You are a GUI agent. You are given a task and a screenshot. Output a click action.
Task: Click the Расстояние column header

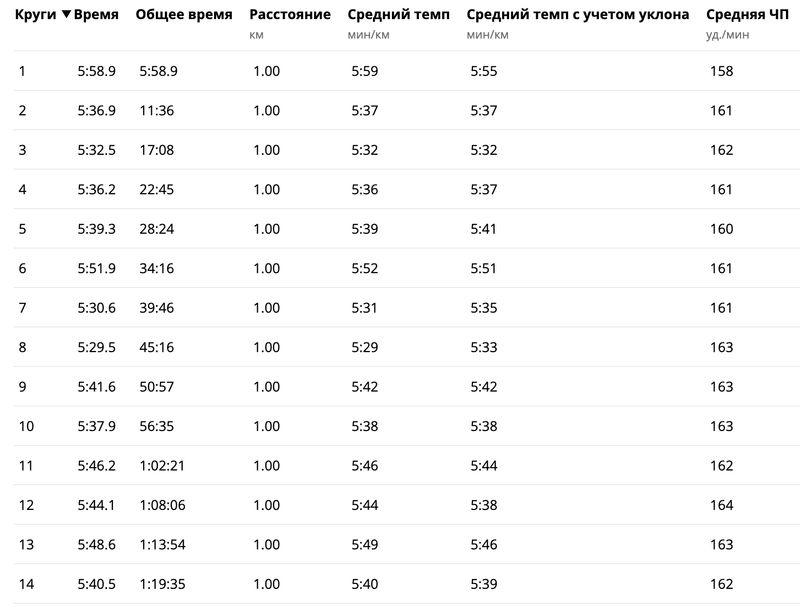click(x=290, y=15)
